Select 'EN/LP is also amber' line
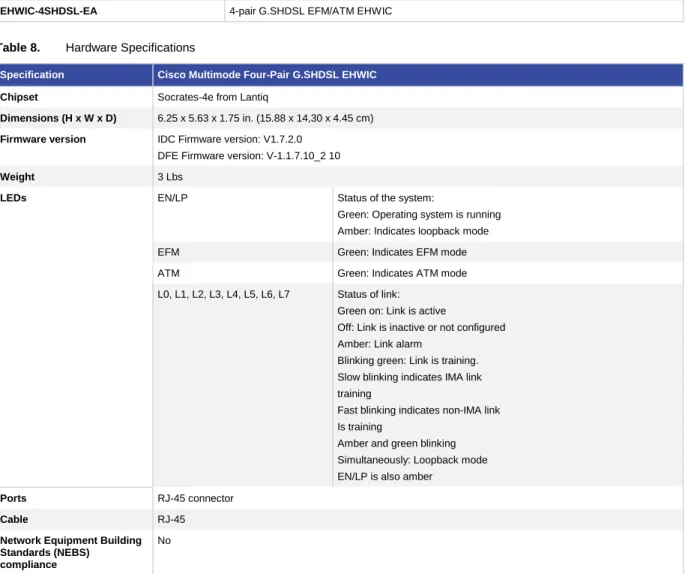The width and height of the screenshot is (685, 574). [x=384, y=477]
